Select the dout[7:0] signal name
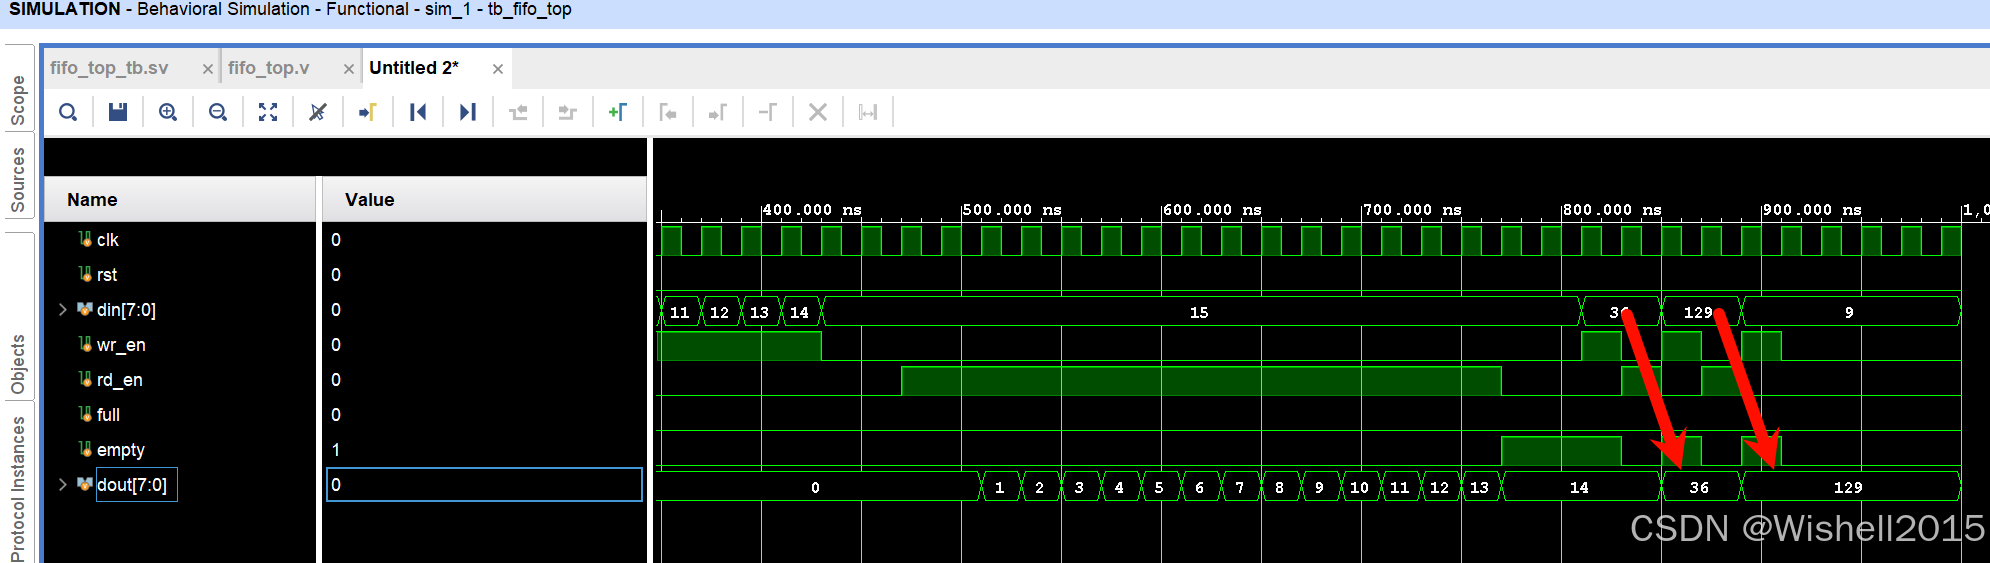 tap(132, 485)
